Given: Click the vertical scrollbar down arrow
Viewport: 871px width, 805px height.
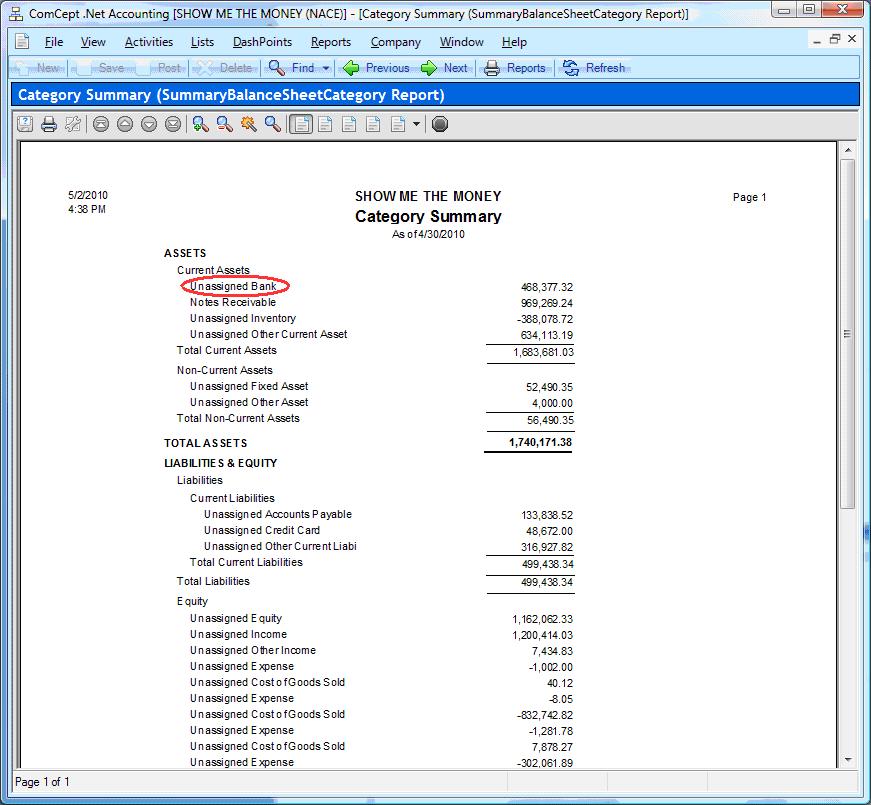Looking at the screenshot, I should point(848,760).
